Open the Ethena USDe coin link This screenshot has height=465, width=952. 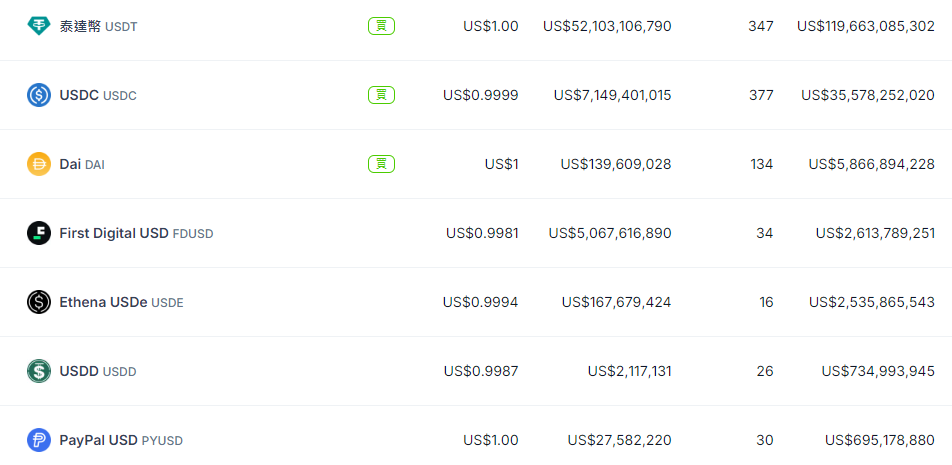pos(103,302)
